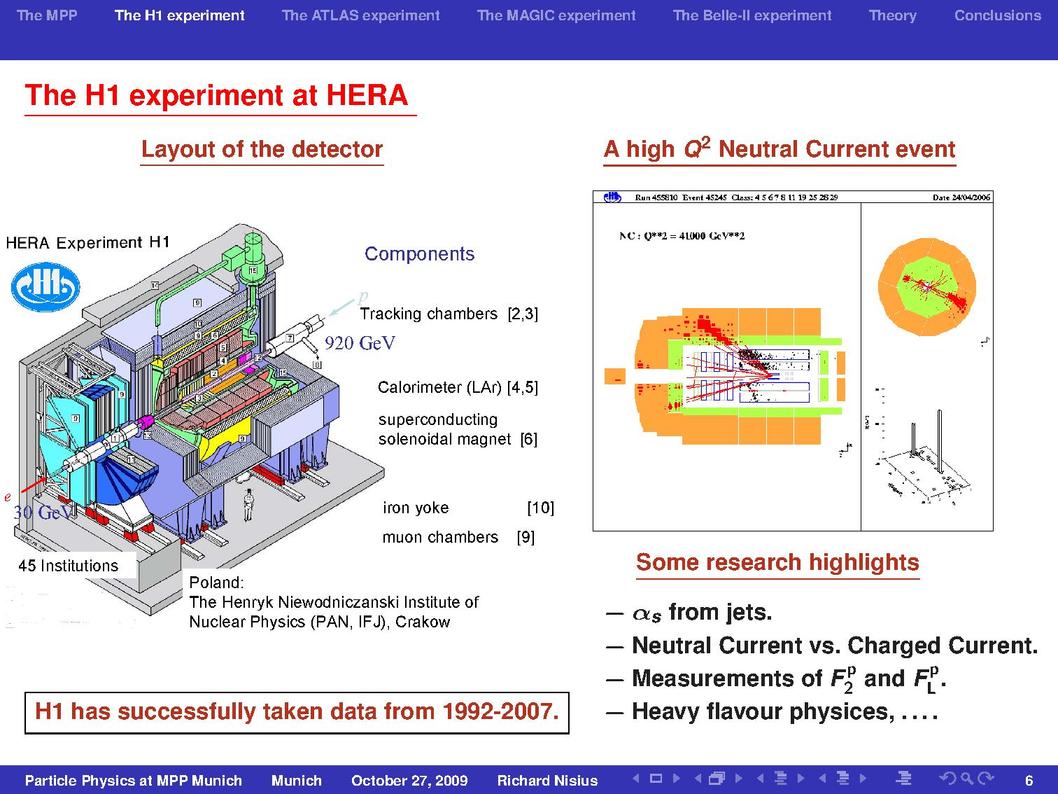1058x794 pixels.
Task: Click footer date October 27, 2009
Action: 409,781
